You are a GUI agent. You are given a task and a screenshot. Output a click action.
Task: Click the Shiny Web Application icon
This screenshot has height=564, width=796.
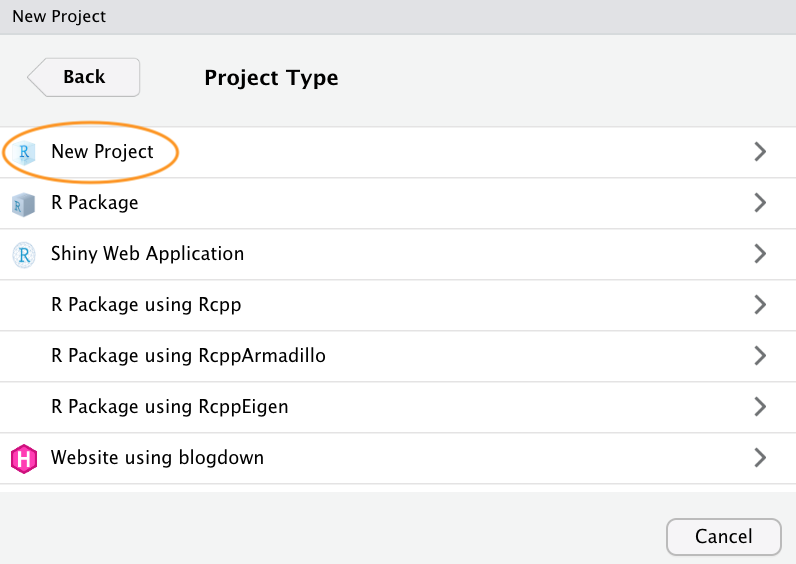(x=23, y=255)
